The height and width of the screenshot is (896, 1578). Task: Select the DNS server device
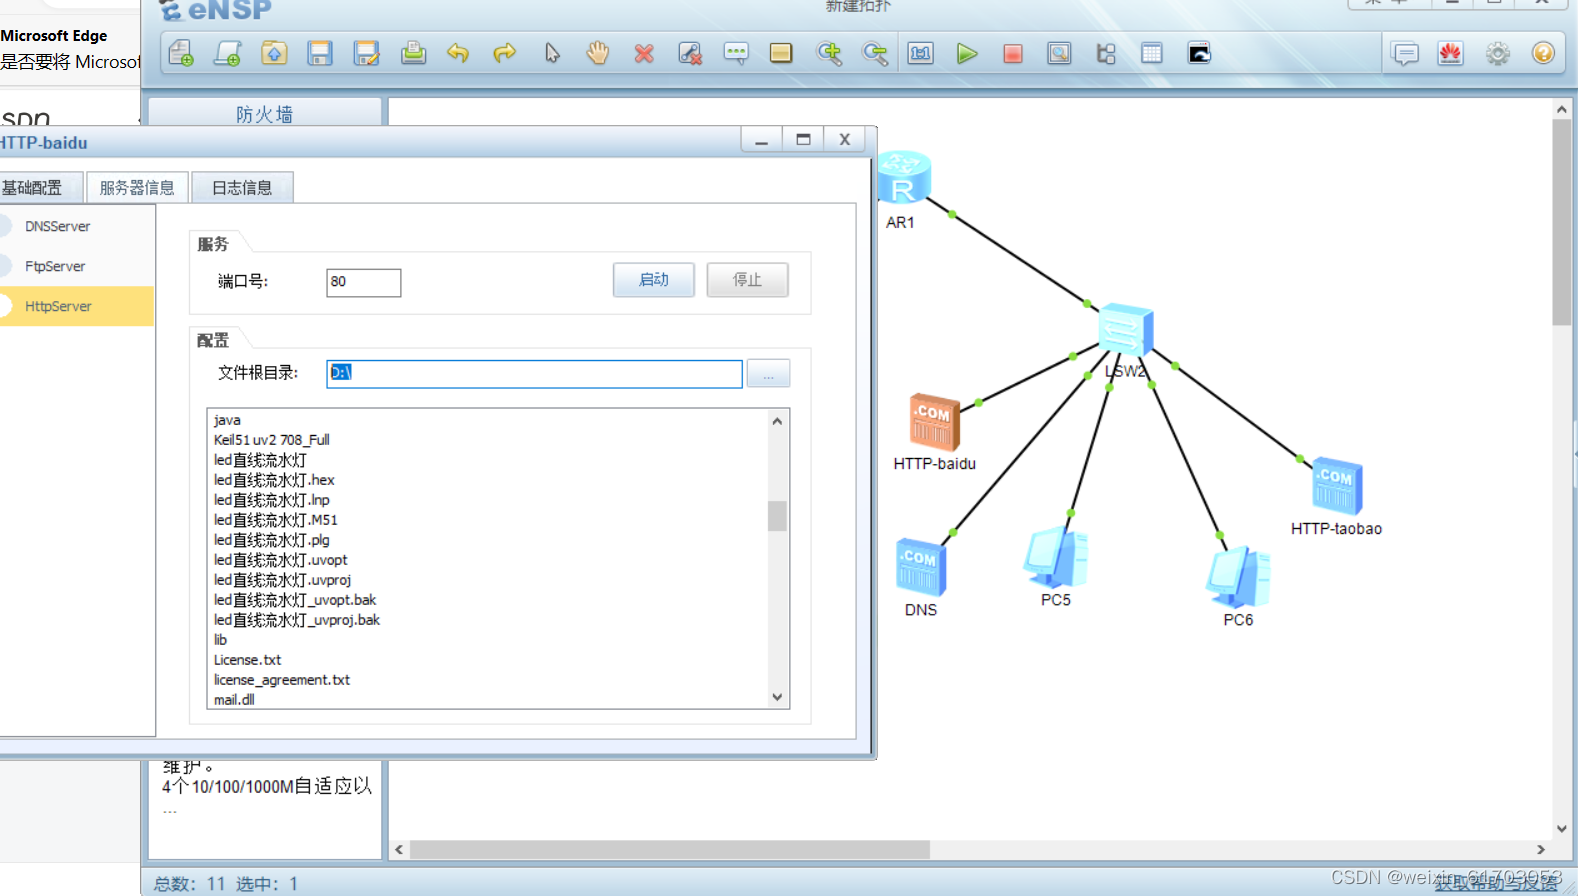click(921, 566)
